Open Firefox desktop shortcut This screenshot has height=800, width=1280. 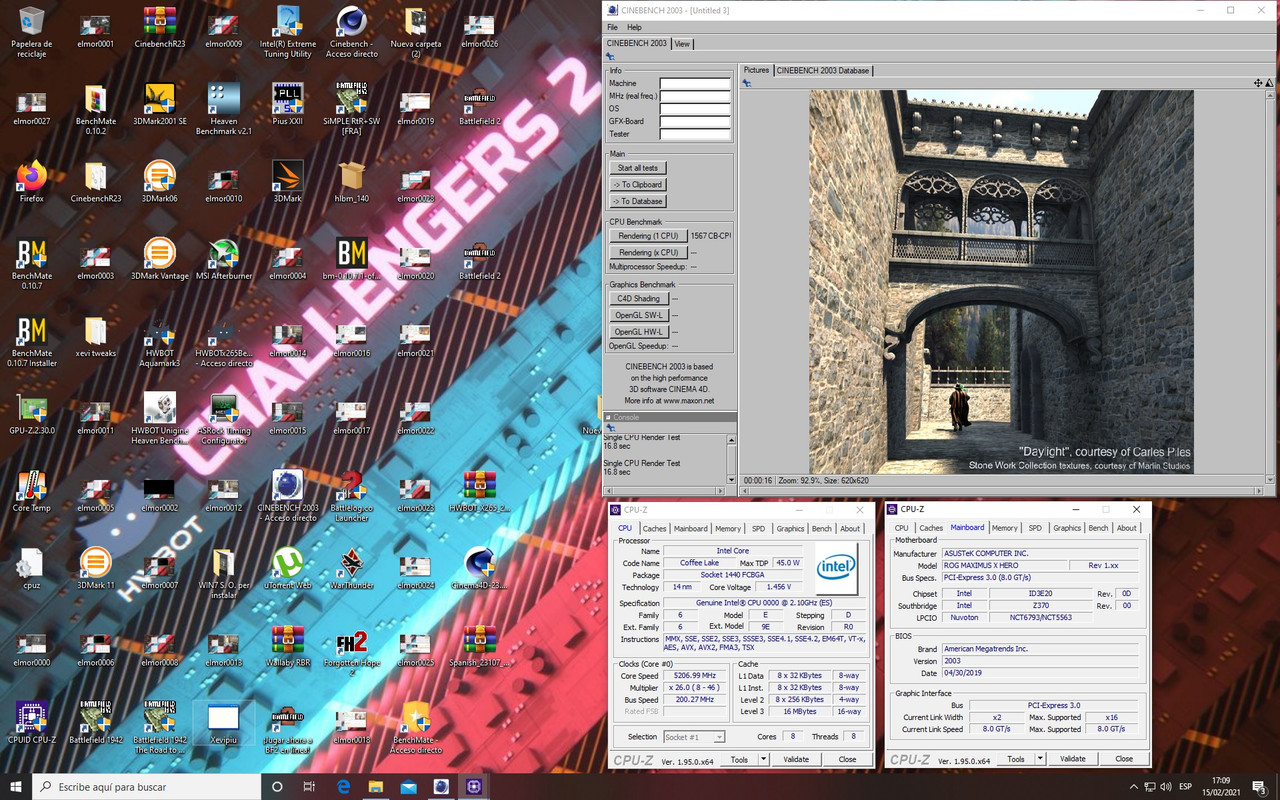coord(31,181)
